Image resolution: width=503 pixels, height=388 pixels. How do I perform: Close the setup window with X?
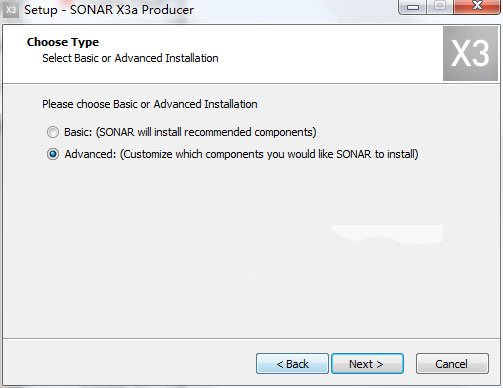pos(477,6)
